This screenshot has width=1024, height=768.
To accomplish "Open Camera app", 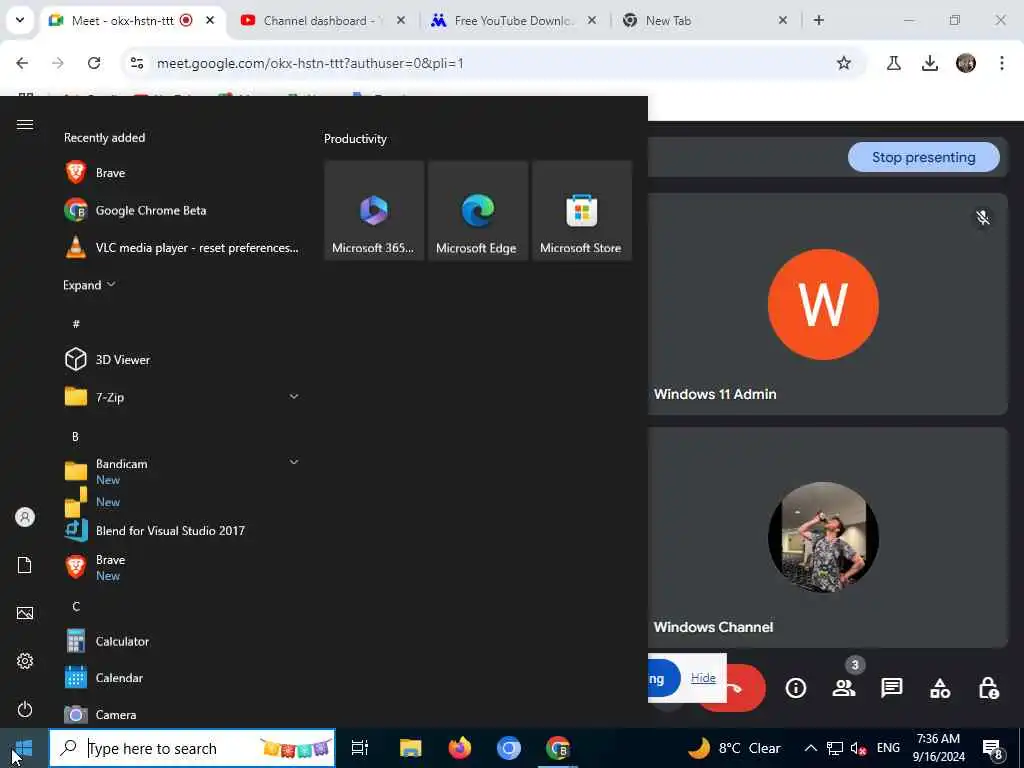I will pyautogui.click(x=182, y=714).
